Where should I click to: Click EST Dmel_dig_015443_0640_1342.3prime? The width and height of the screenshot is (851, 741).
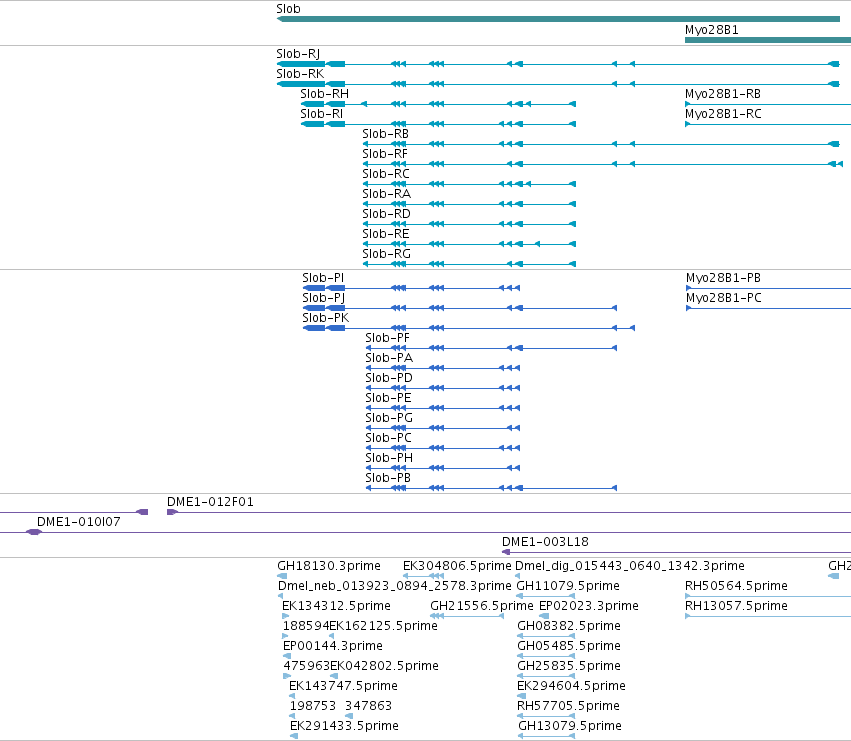click(x=630, y=566)
